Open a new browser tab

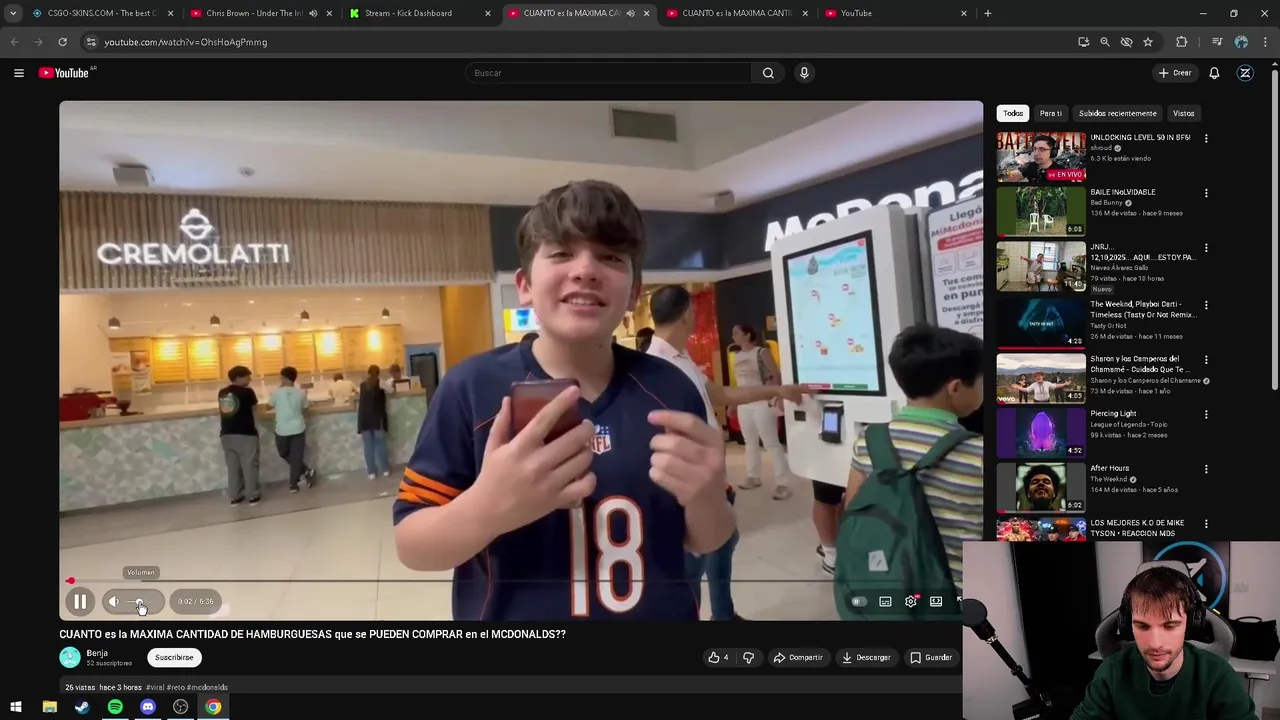pyautogui.click(x=988, y=13)
